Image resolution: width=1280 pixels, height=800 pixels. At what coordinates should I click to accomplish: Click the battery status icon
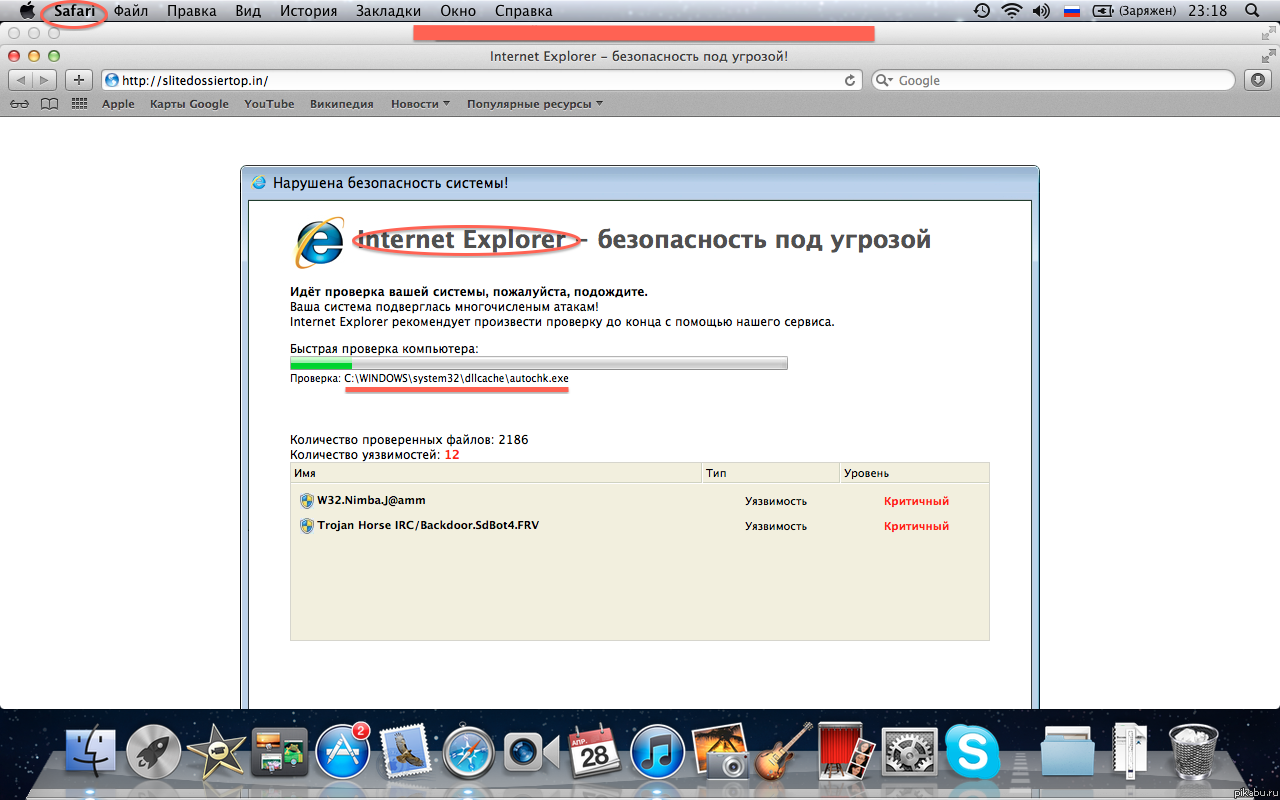1103,11
